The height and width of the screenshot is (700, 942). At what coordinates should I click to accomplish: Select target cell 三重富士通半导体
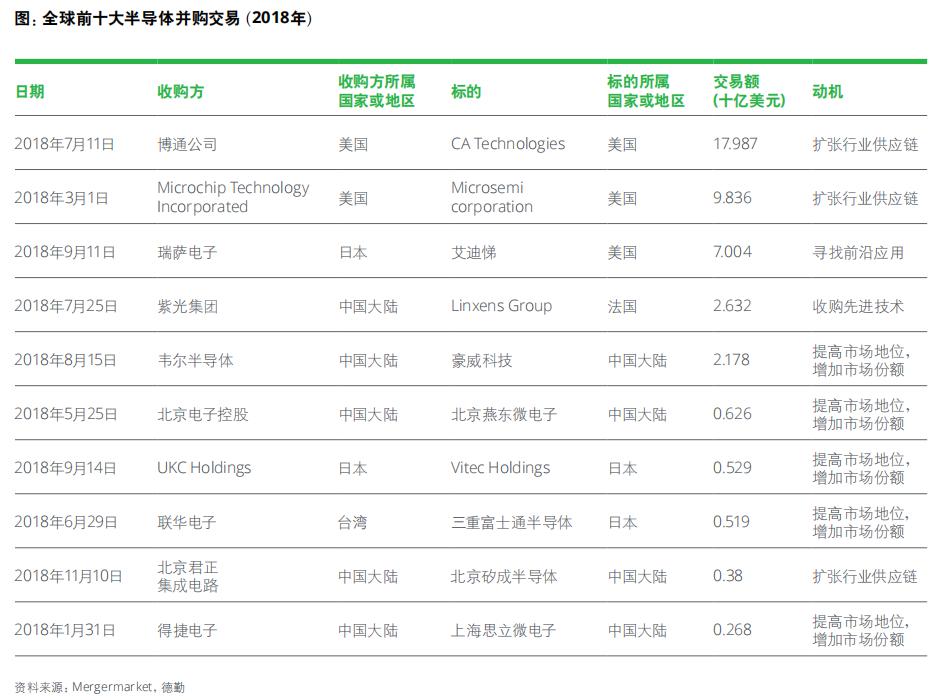click(x=511, y=523)
